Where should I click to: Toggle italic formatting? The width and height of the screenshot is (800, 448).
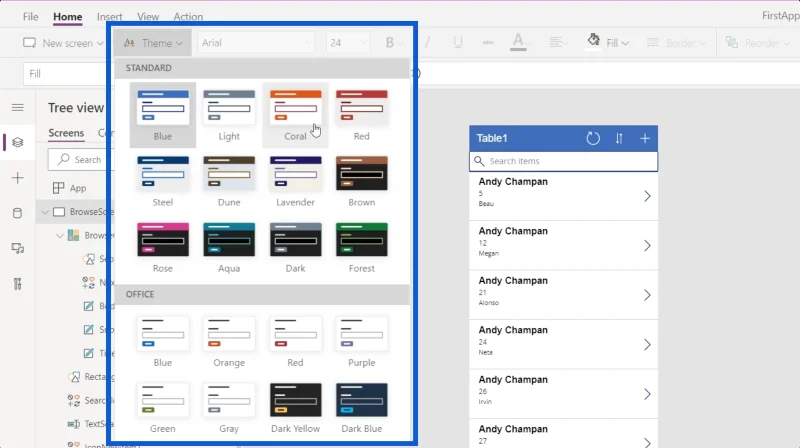[428, 43]
